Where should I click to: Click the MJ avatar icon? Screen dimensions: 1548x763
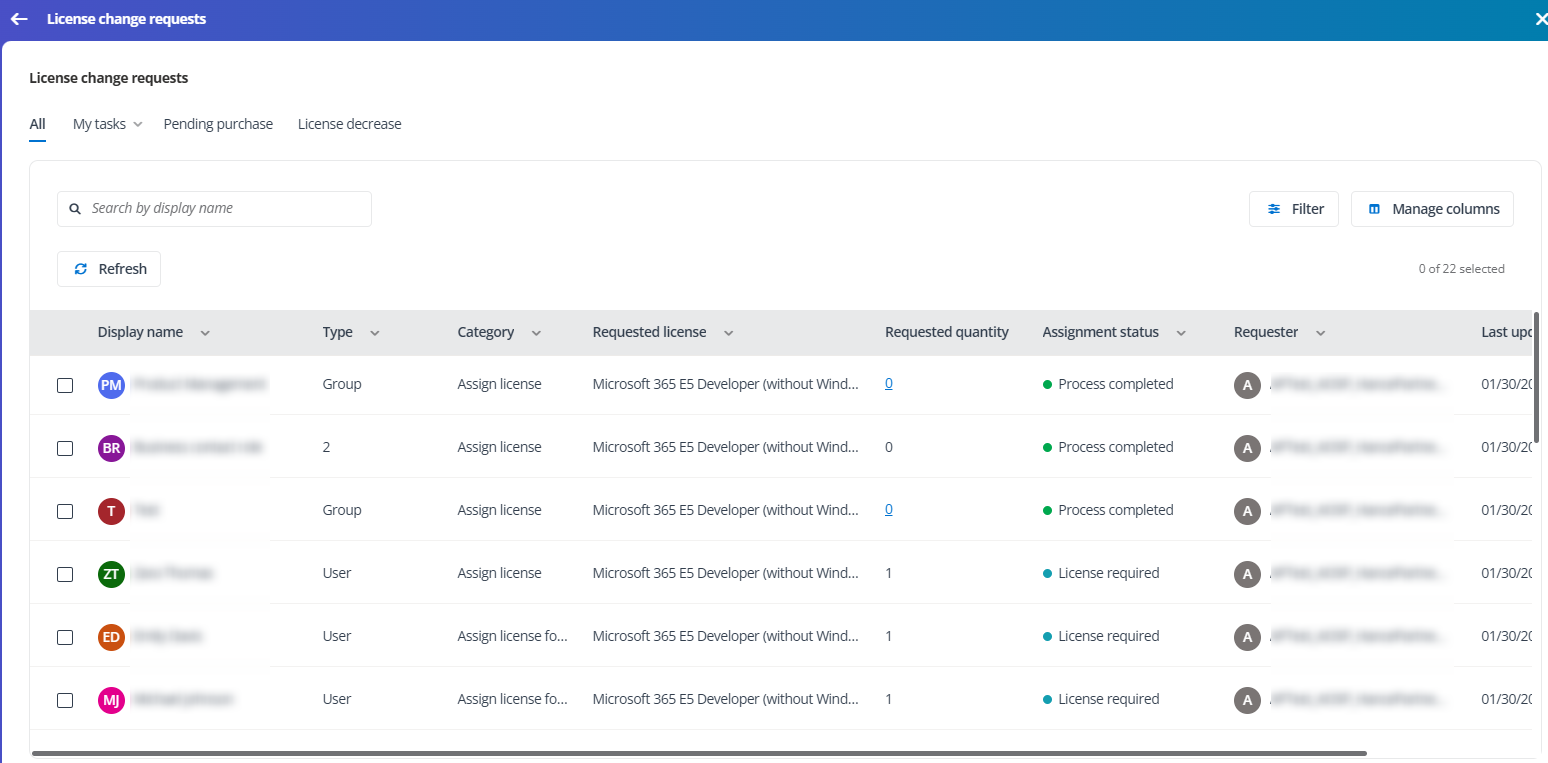[111, 700]
